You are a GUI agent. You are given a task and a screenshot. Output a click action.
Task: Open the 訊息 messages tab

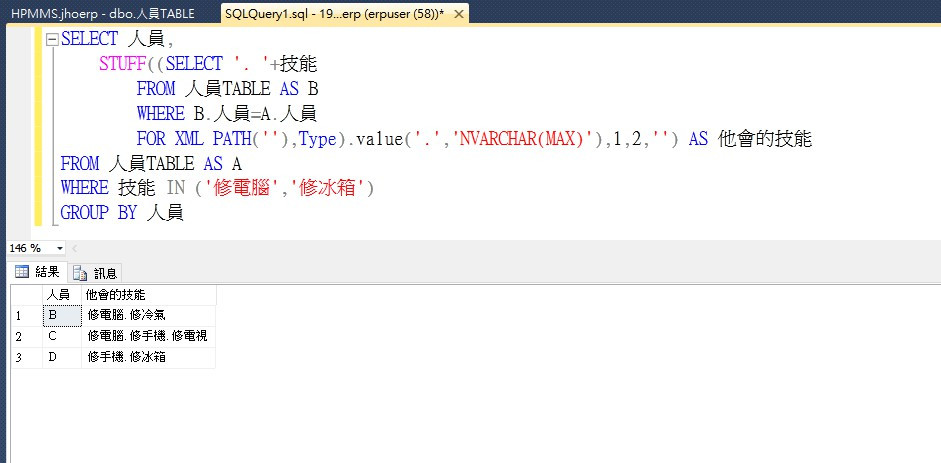click(95, 273)
